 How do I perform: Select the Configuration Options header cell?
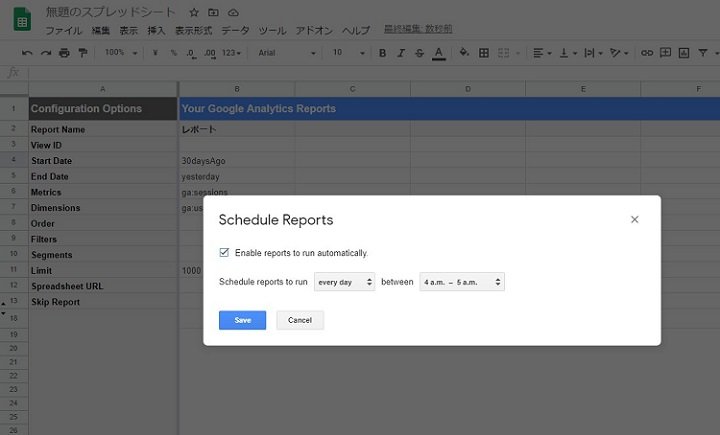point(103,109)
